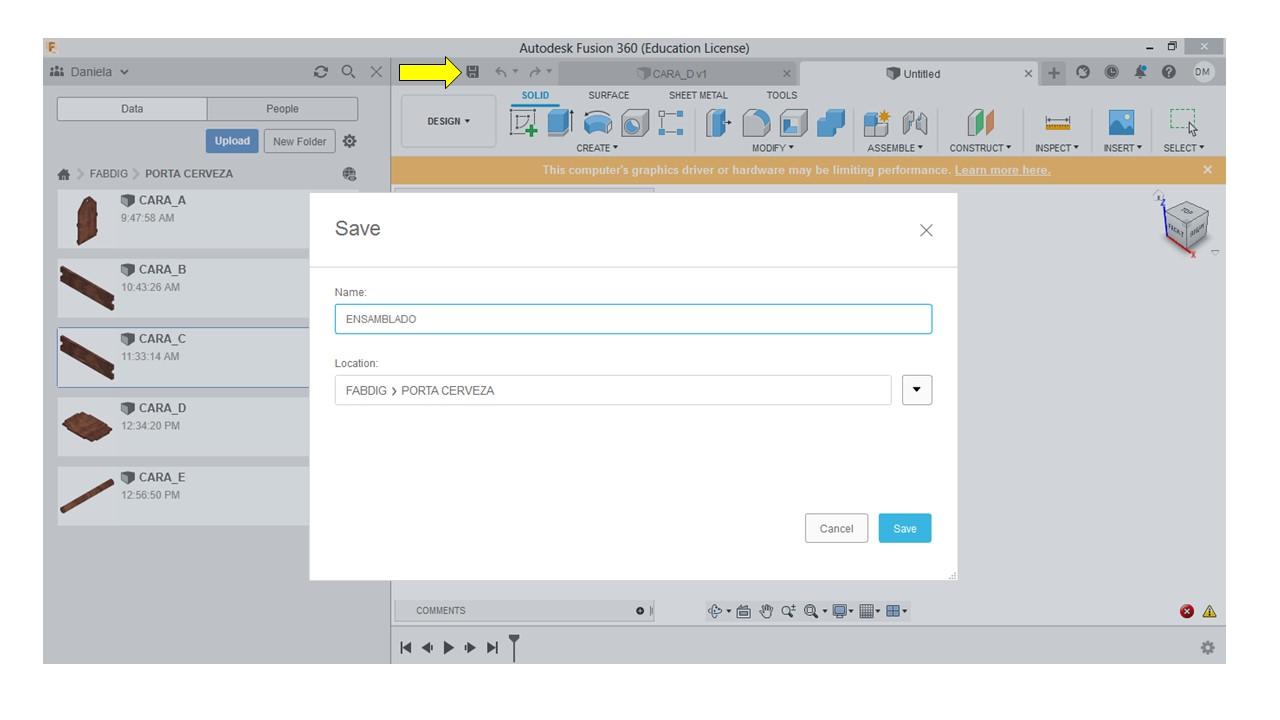Select the Create Sketch tool
The width and height of the screenshot is (1280, 720).
[524, 124]
